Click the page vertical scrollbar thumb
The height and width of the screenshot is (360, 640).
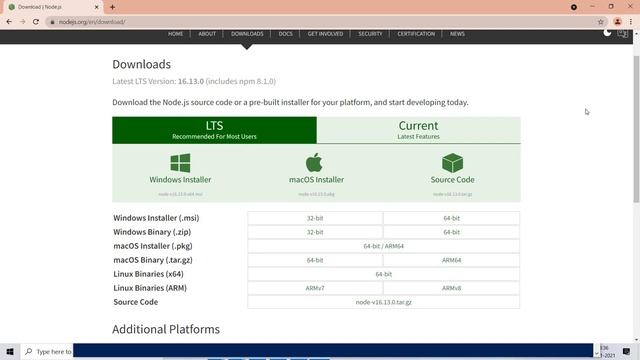pos(636,129)
